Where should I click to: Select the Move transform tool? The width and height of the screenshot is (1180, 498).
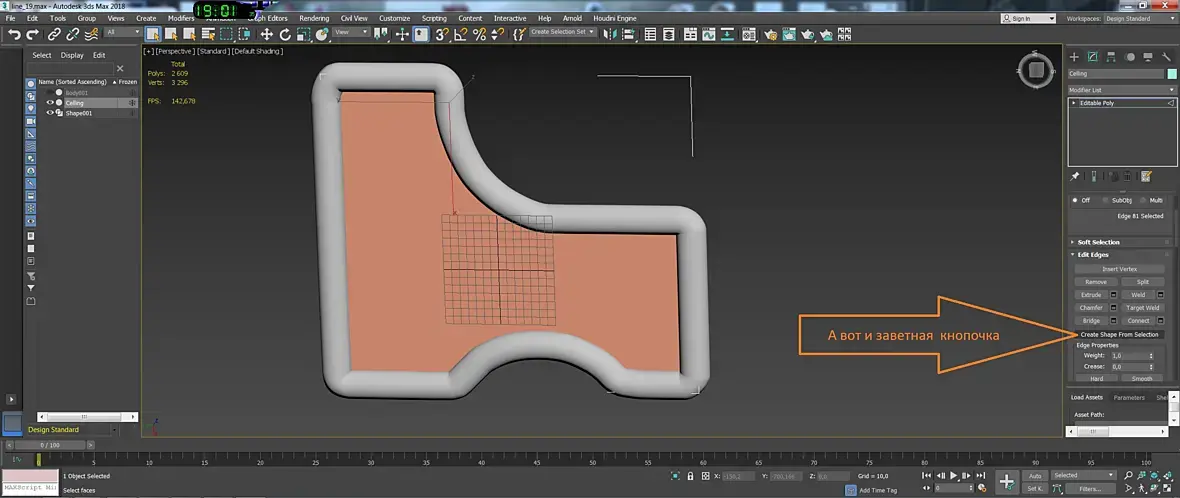(x=266, y=34)
